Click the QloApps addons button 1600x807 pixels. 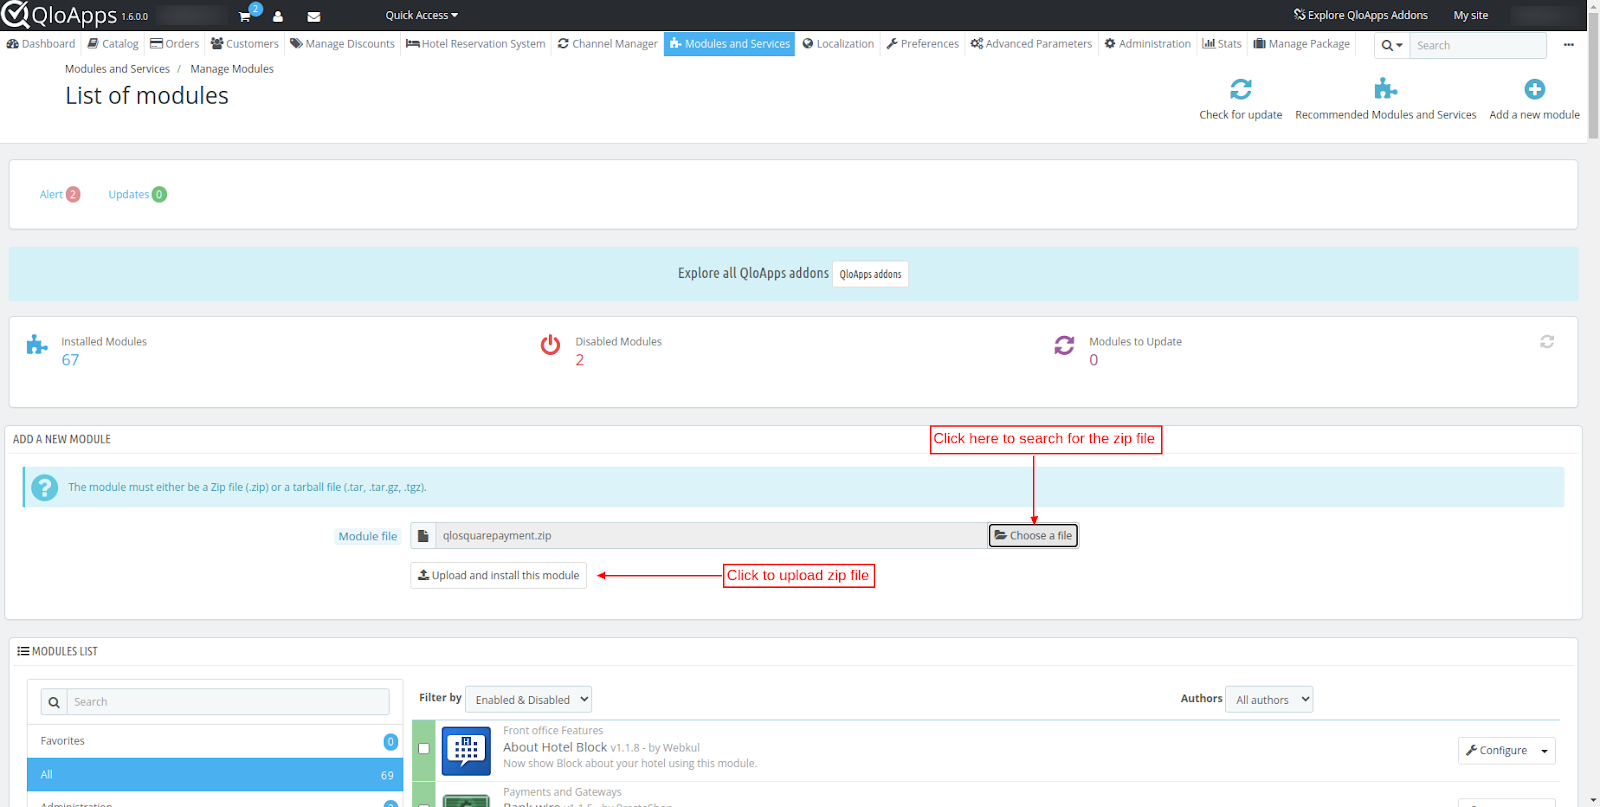tap(870, 274)
